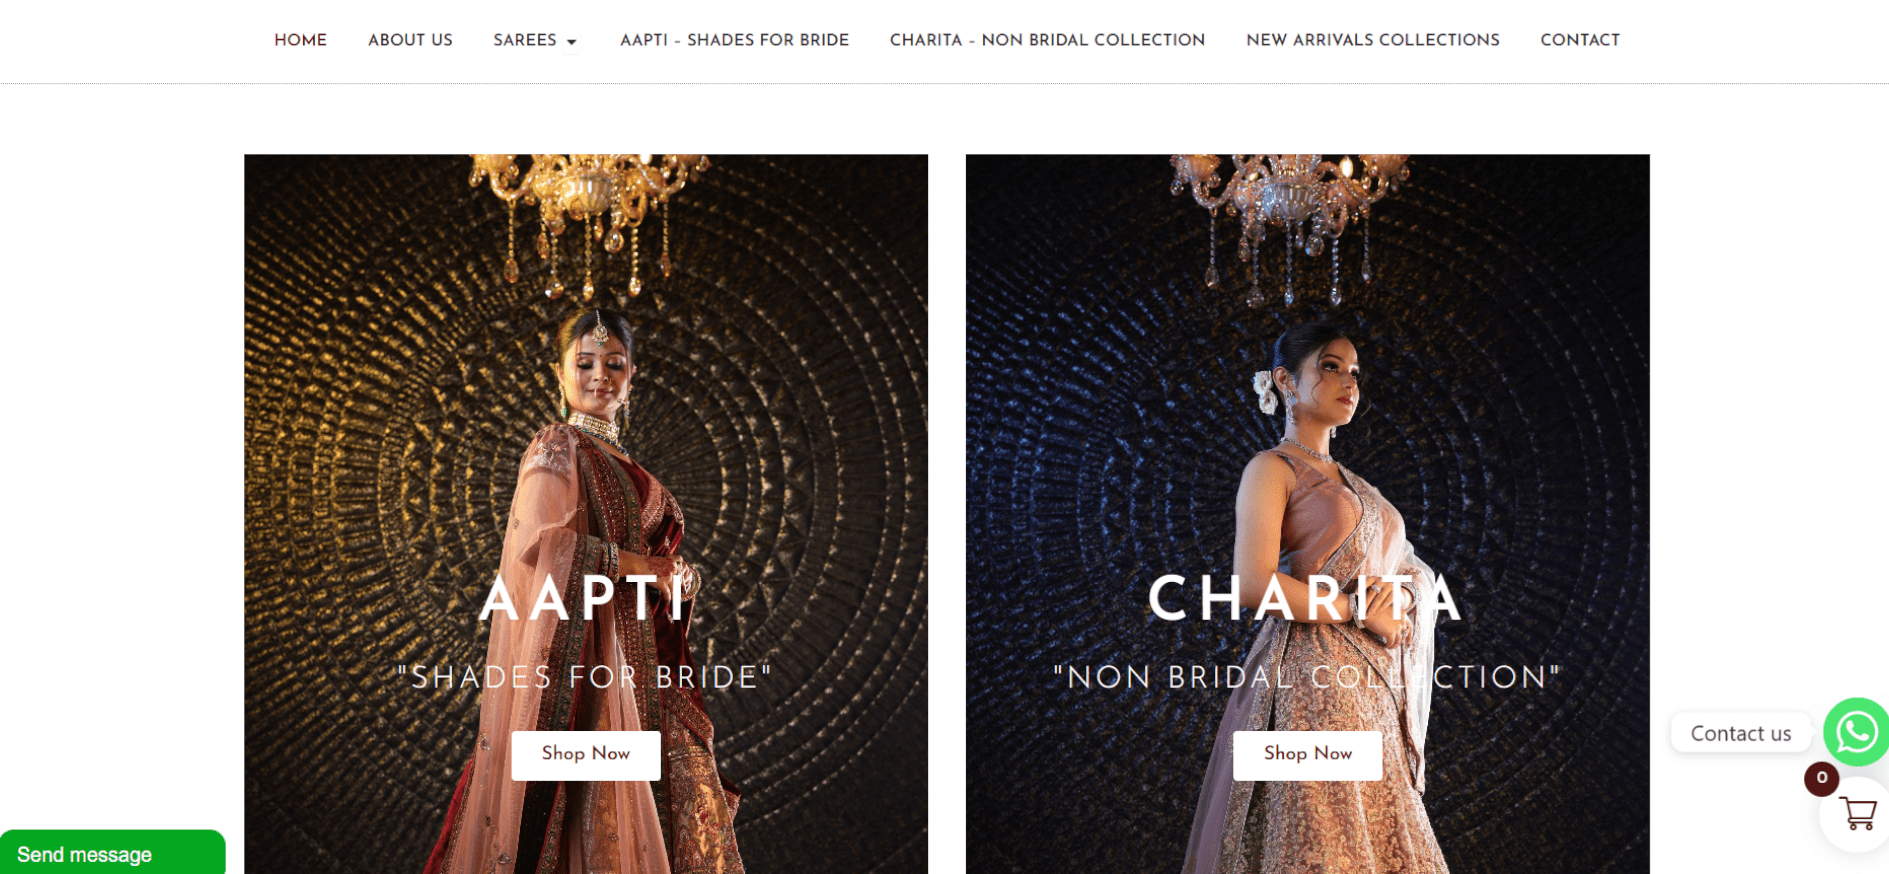
Task: Open the ABOUT US page
Action: point(410,40)
